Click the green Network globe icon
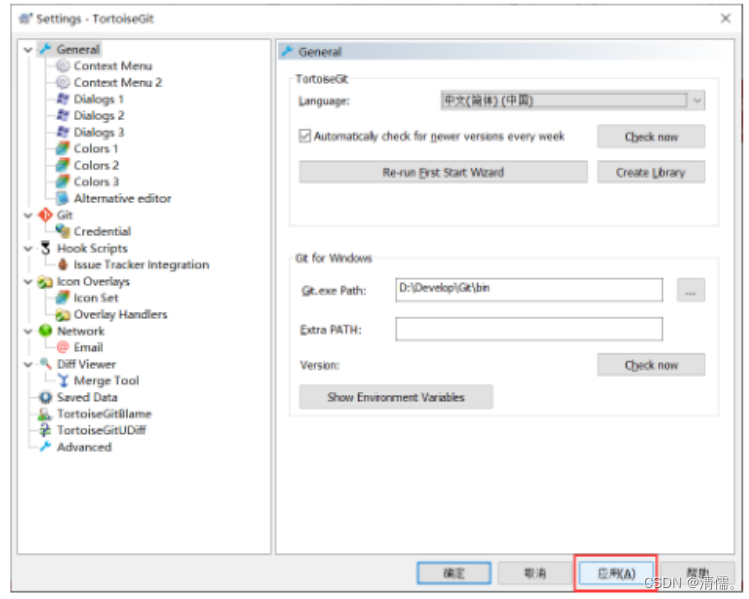This screenshot has height=599, width=749. 46,331
